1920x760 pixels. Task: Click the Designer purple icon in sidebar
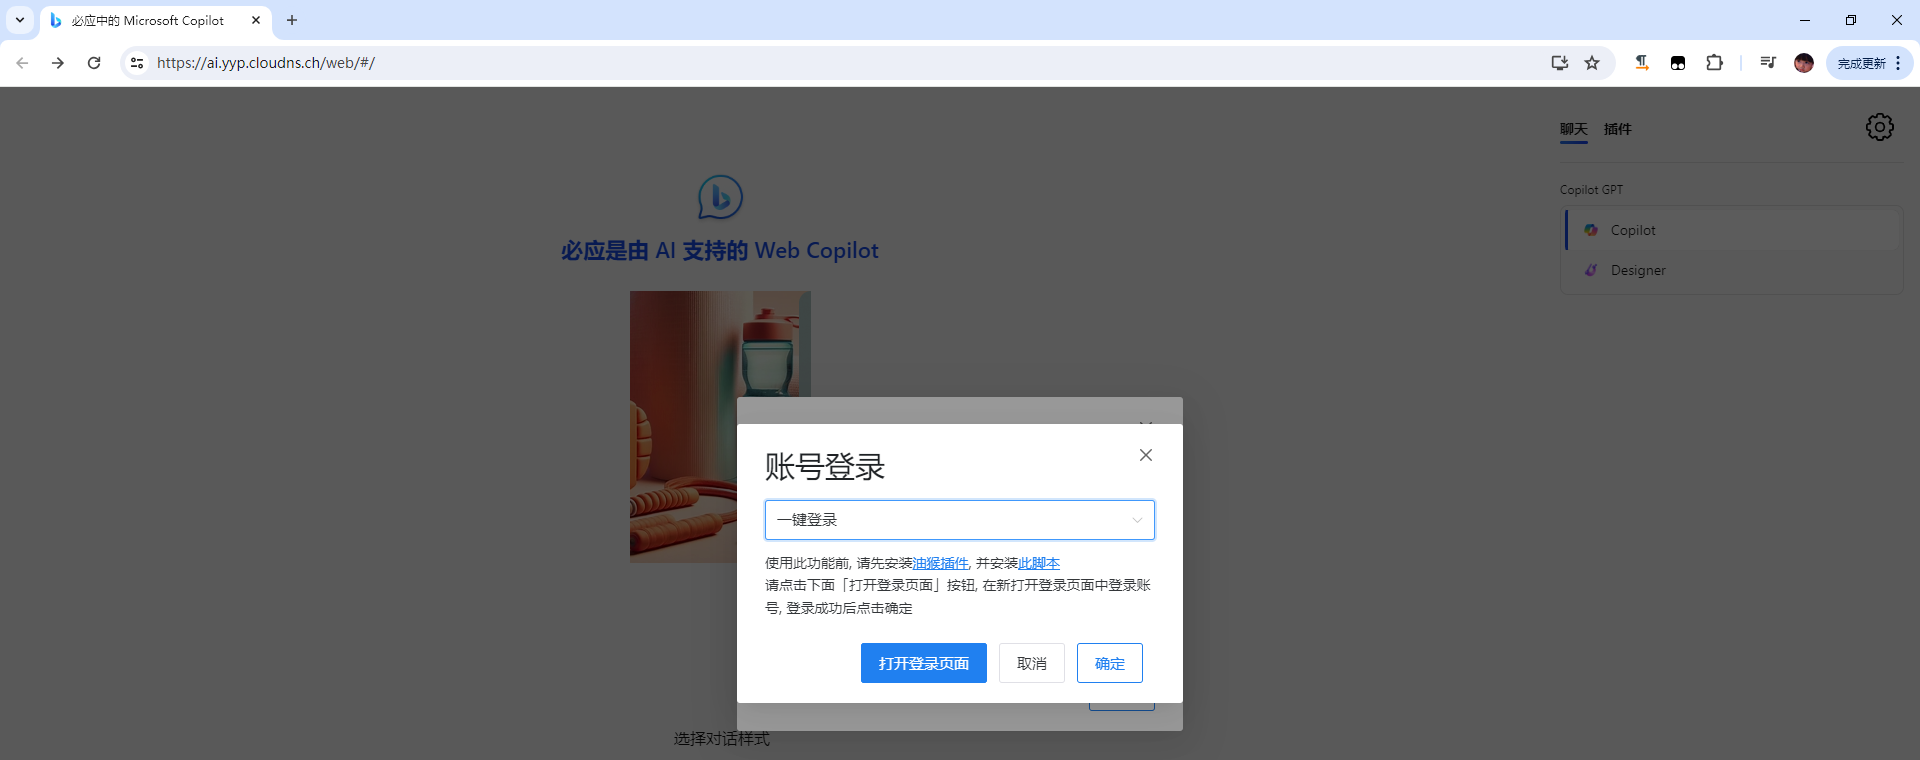point(1591,270)
